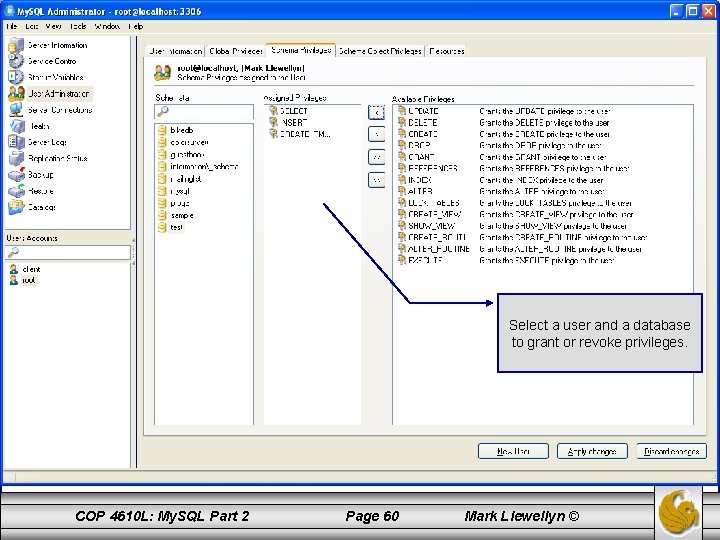Click DELETE available privilege icon
This screenshot has width=720, height=540.
click(x=402, y=122)
